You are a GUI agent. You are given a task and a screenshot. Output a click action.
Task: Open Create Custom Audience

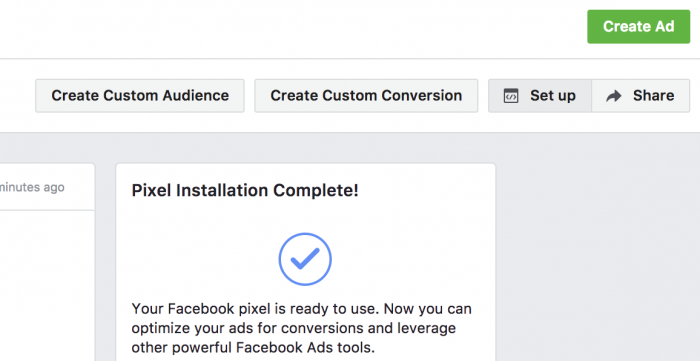(140, 95)
